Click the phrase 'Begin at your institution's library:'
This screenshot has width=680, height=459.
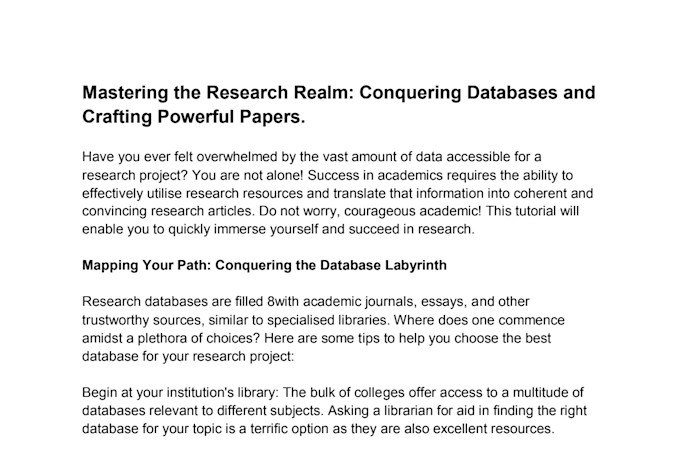(x=181, y=393)
